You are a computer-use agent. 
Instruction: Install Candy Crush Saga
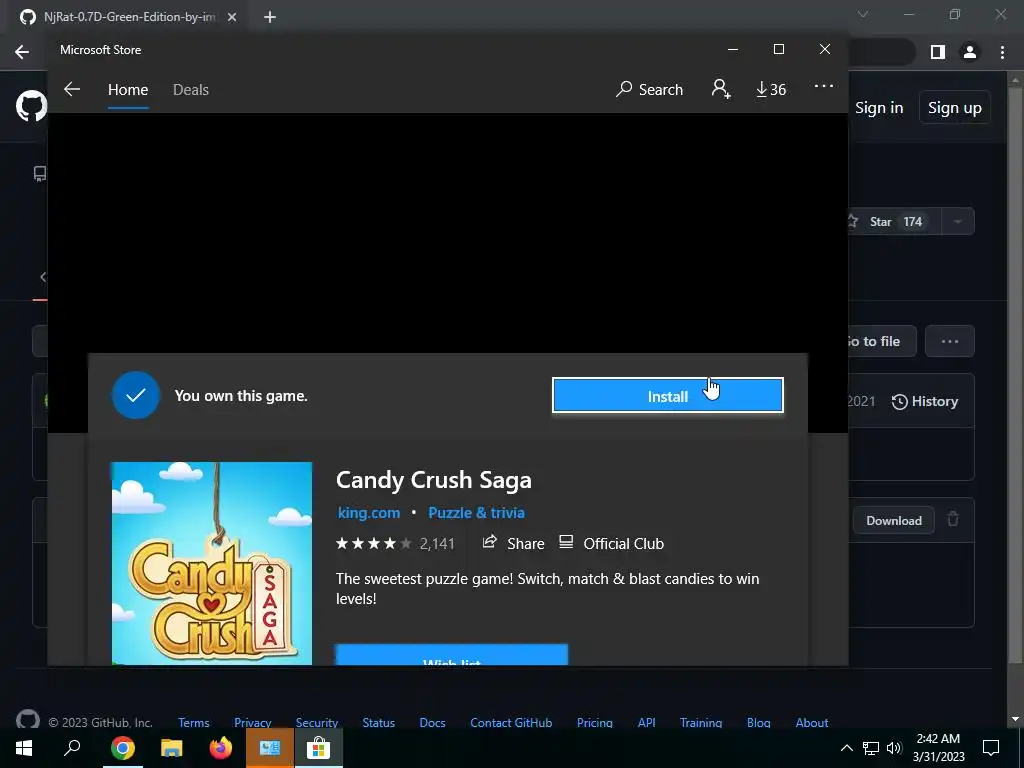[x=667, y=396]
